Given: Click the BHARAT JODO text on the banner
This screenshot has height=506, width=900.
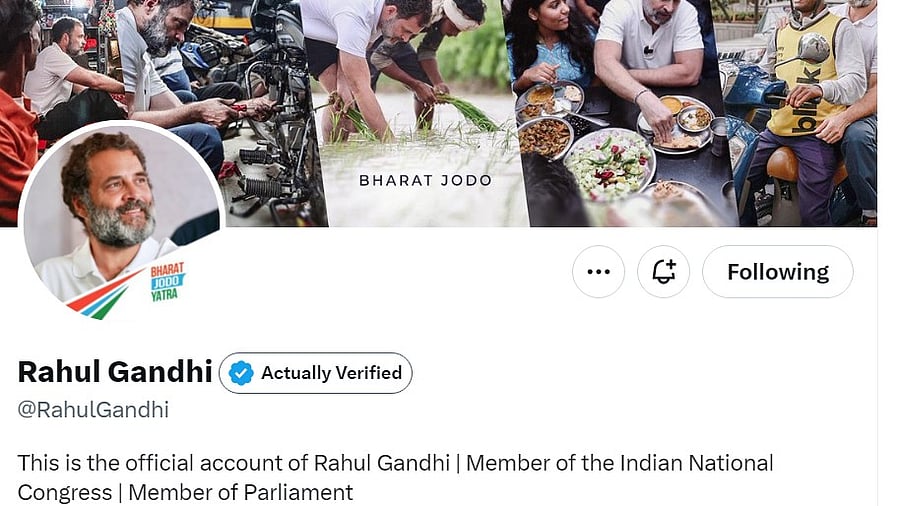Looking at the screenshot, I should (x=426, y=181).
